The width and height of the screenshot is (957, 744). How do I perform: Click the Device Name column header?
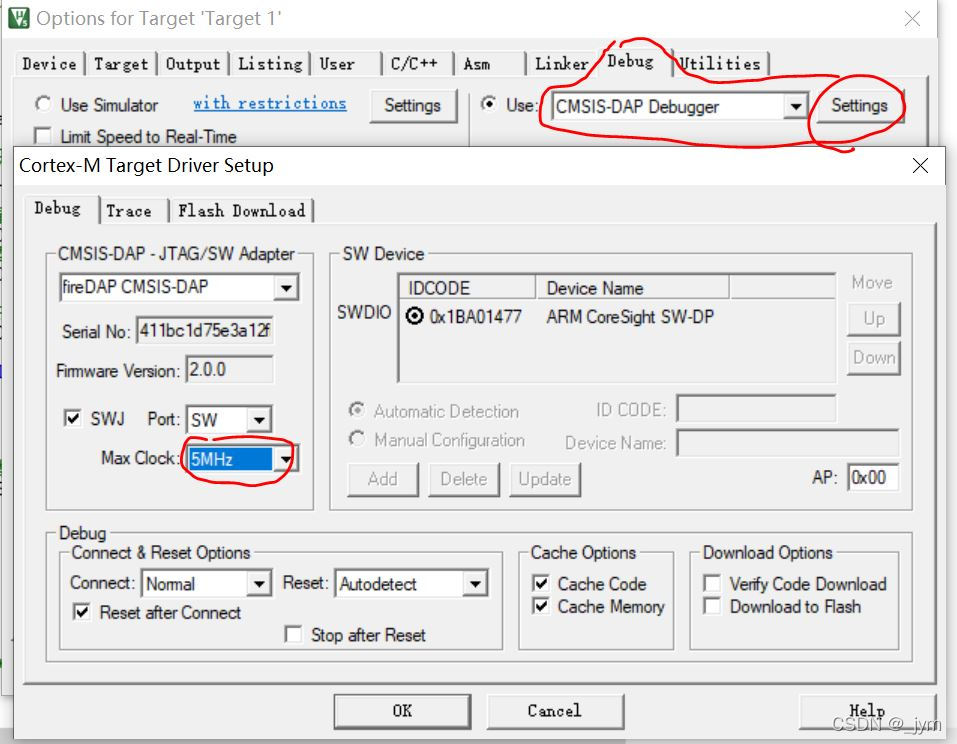pyautogui.click(x=632, y=288)
